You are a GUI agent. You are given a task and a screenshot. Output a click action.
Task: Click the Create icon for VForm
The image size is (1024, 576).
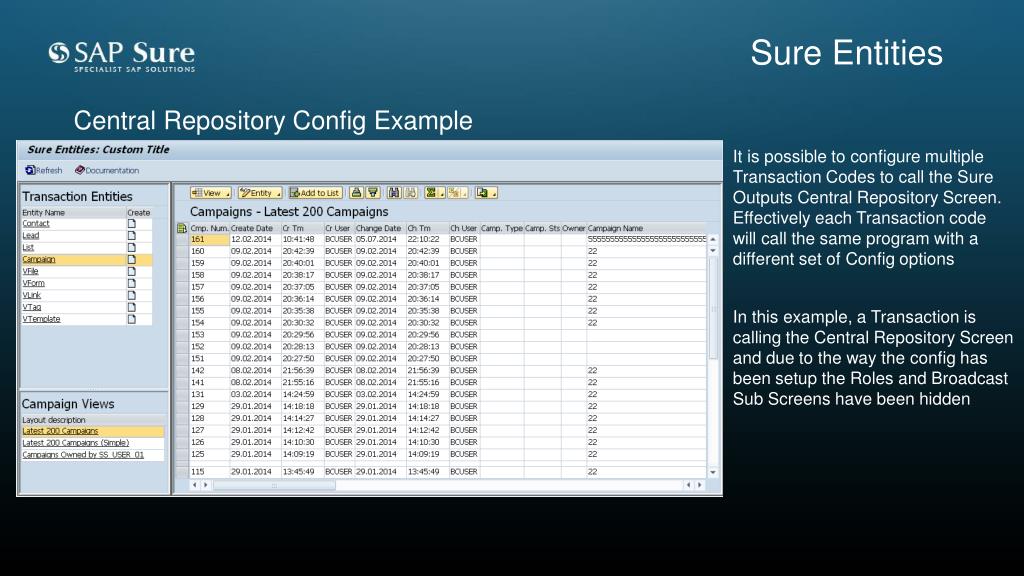[132, 283]
